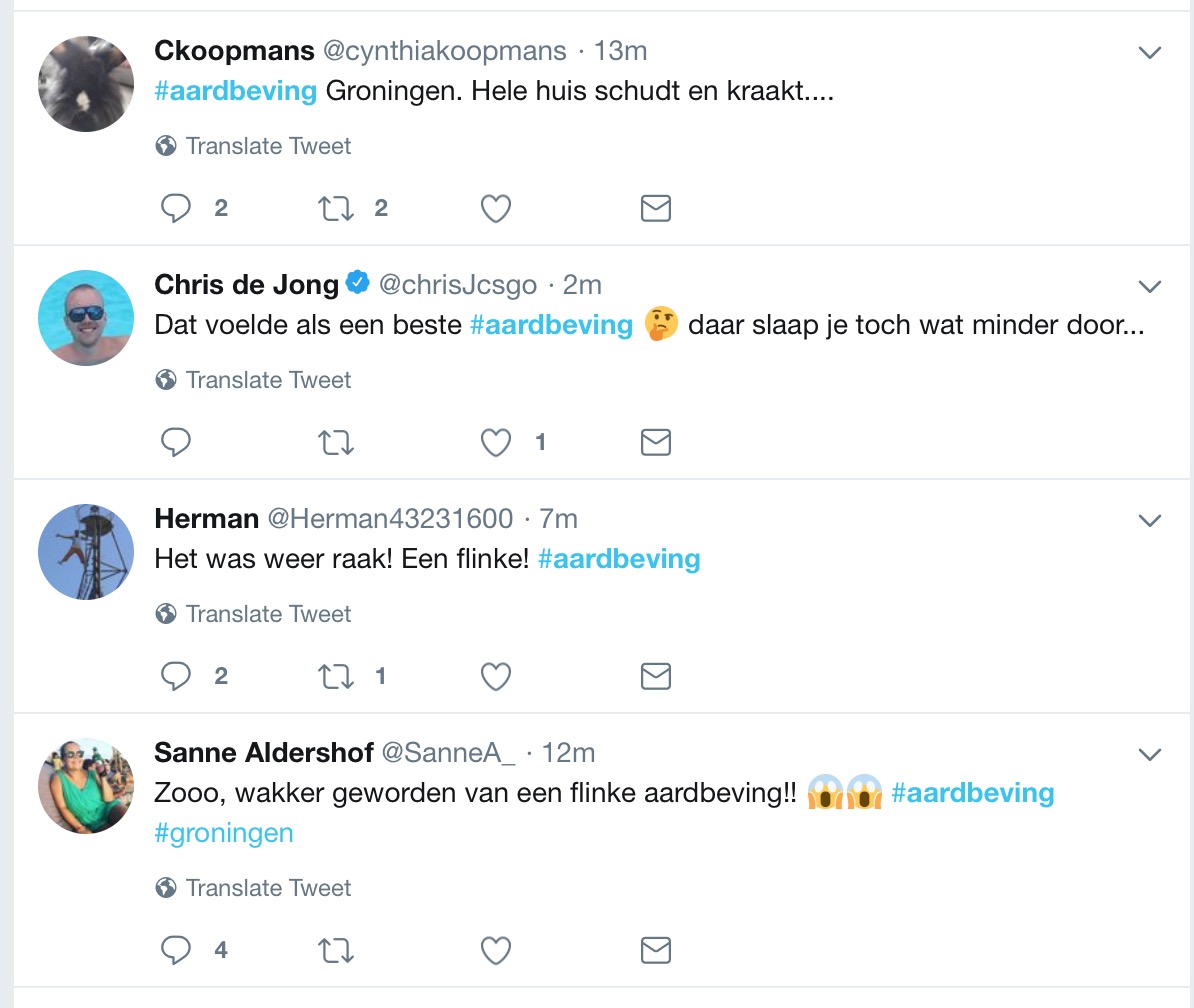Image resolution: width=1194 pixels, height=1008 pixels.
Task: Open the #groningen hashtag
Action: (224, 833)
